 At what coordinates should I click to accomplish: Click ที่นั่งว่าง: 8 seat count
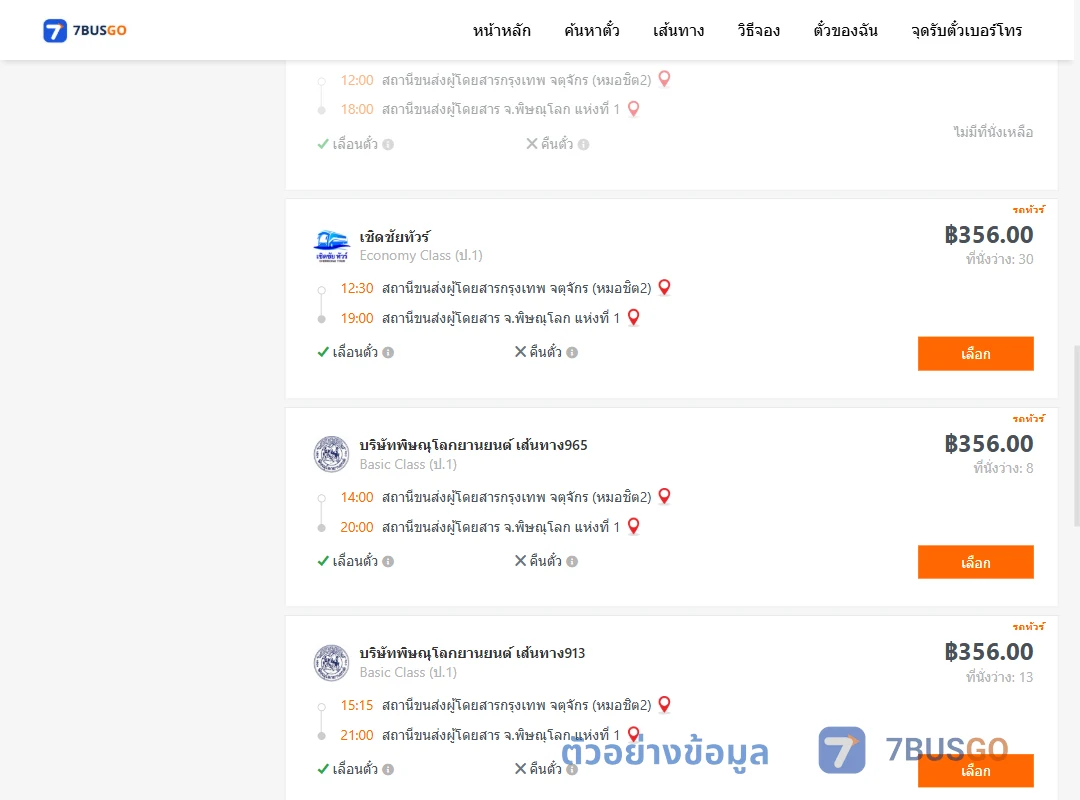tap(1003, 468)
